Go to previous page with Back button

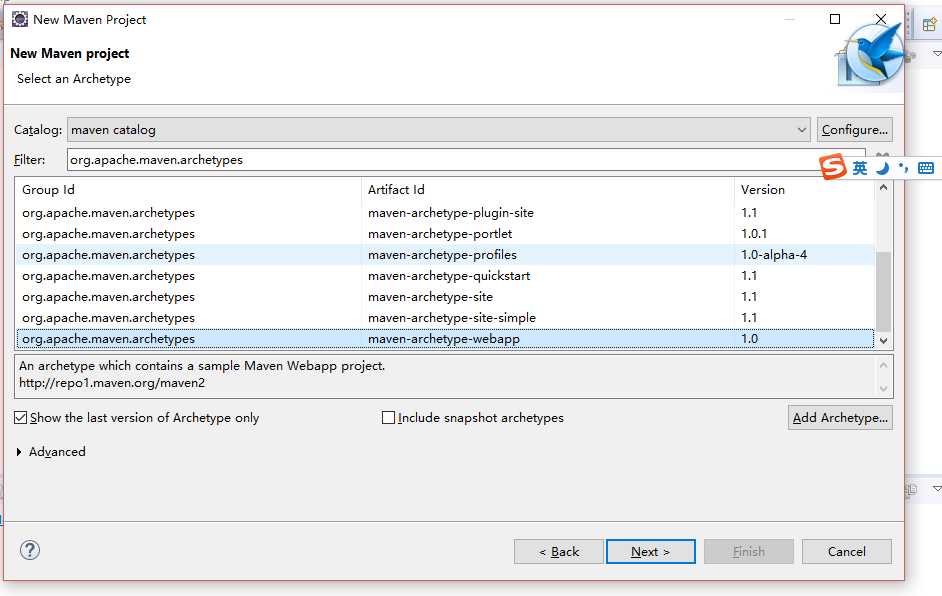tap(559, 552)
